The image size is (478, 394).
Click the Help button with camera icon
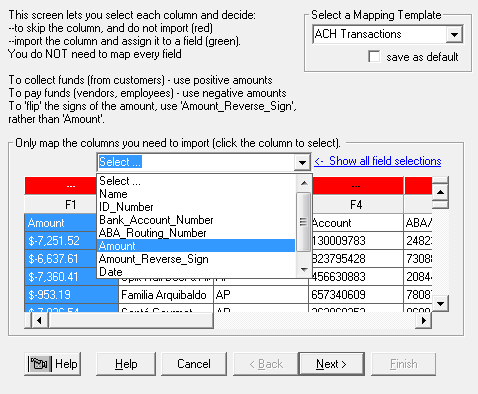coord(53,364)
